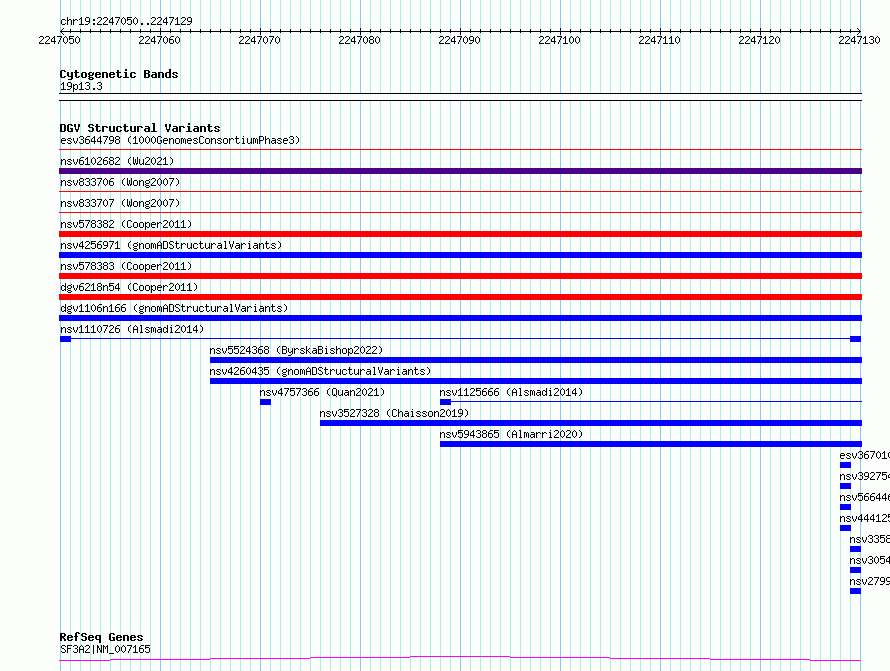Select the red nsv578382 (Cooper2011) bar
Viewport: 890px width, 671px height.
click(460, 234)
